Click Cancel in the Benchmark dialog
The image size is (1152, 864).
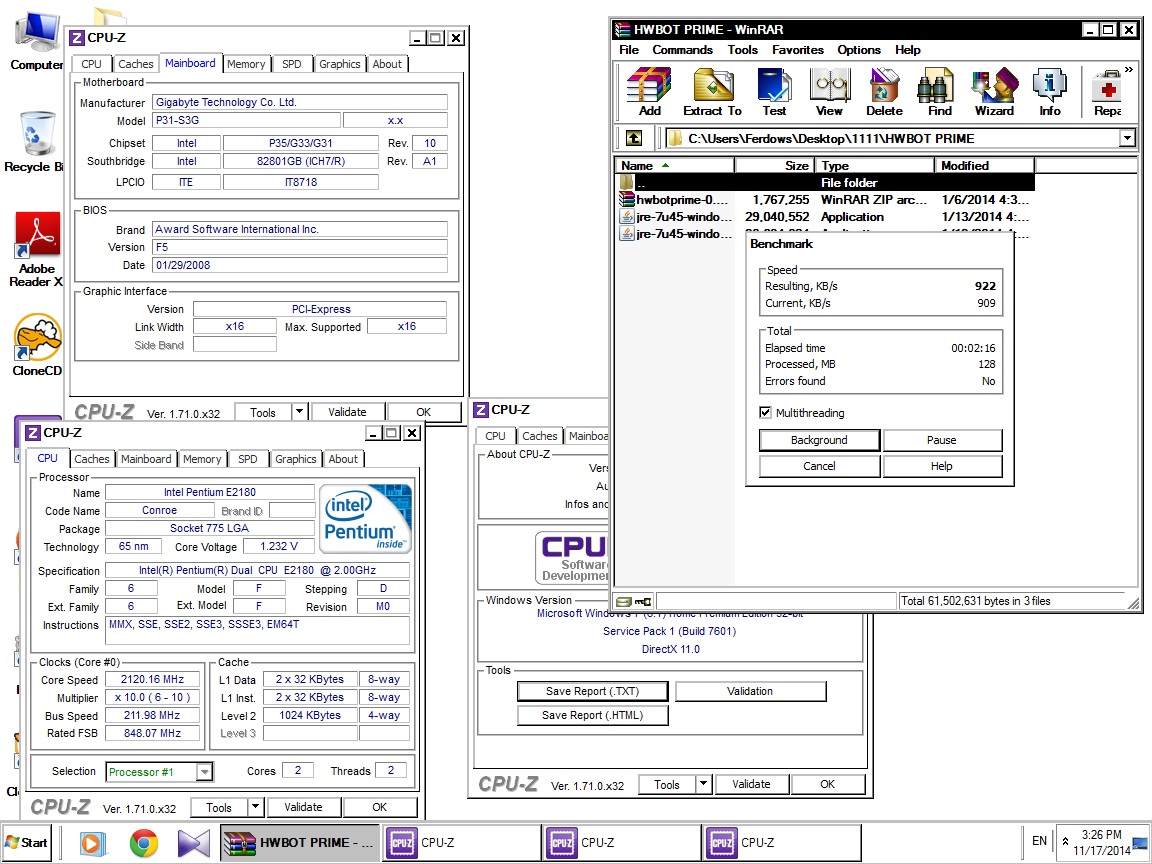819,466
